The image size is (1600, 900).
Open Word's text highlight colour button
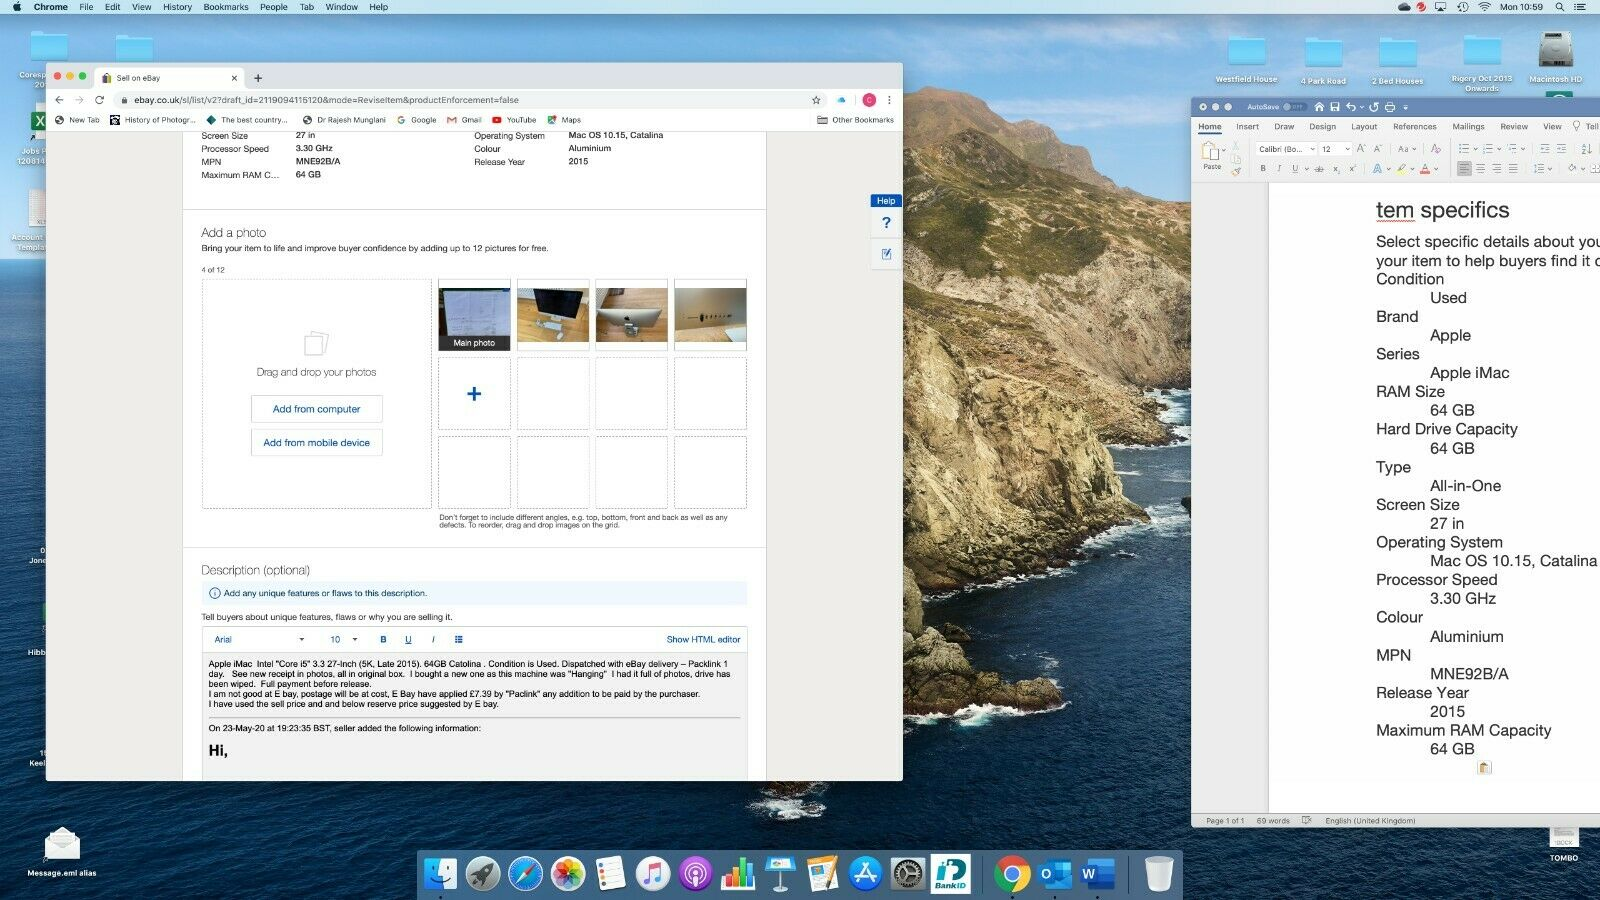1401,169
